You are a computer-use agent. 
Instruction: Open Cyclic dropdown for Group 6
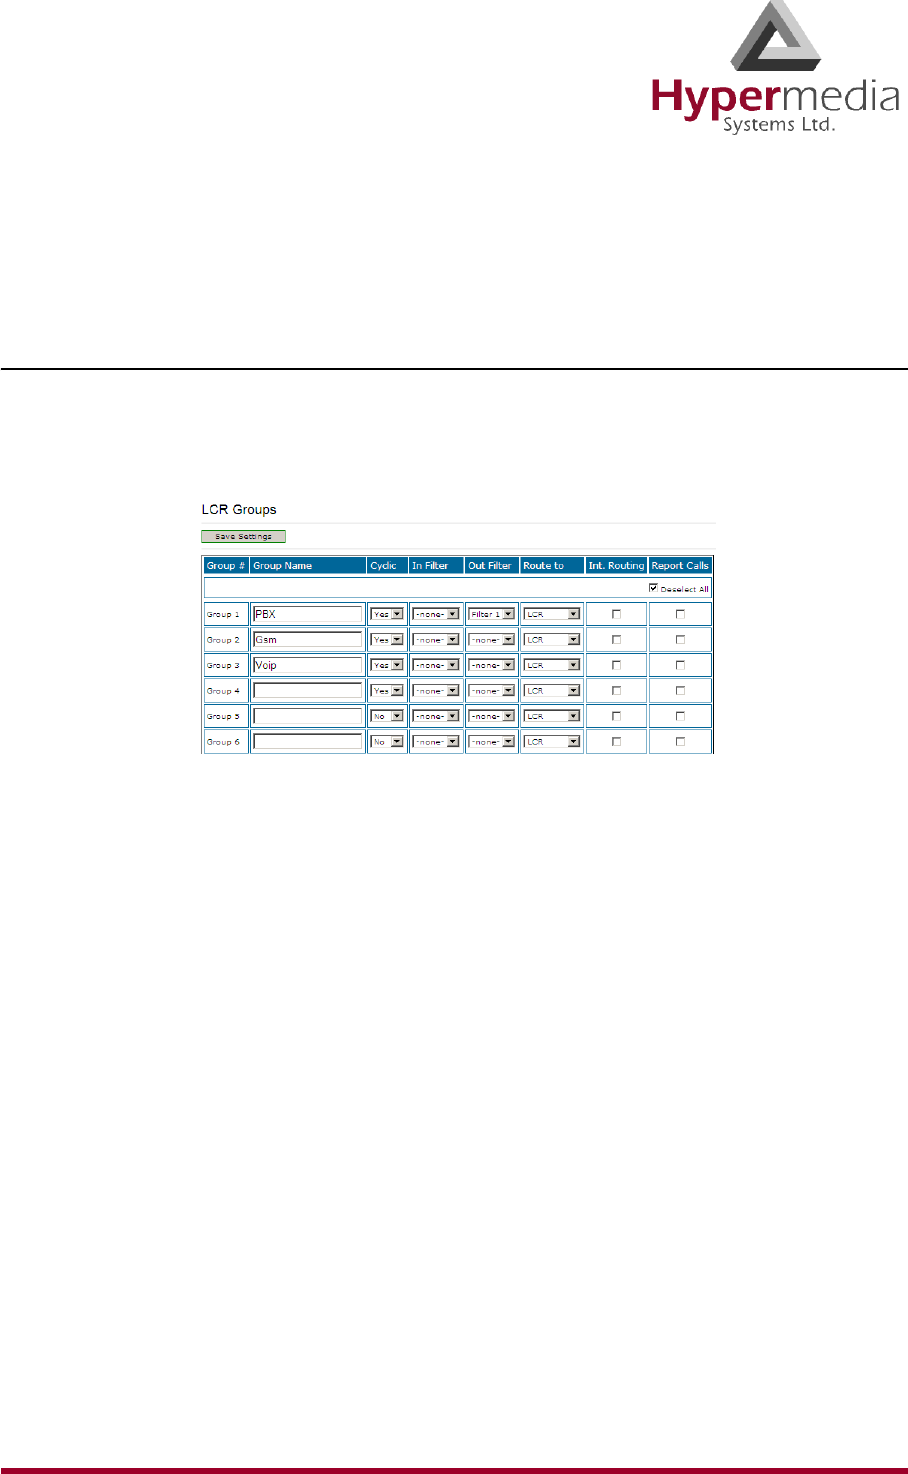pos(387,742)
